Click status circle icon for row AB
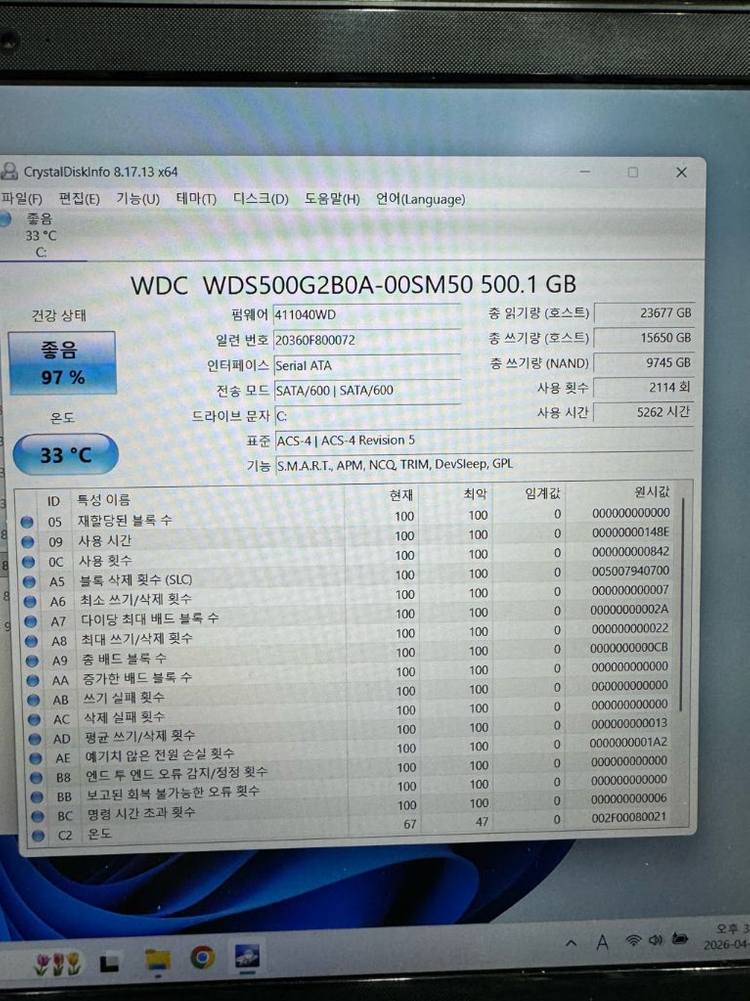 34,700
